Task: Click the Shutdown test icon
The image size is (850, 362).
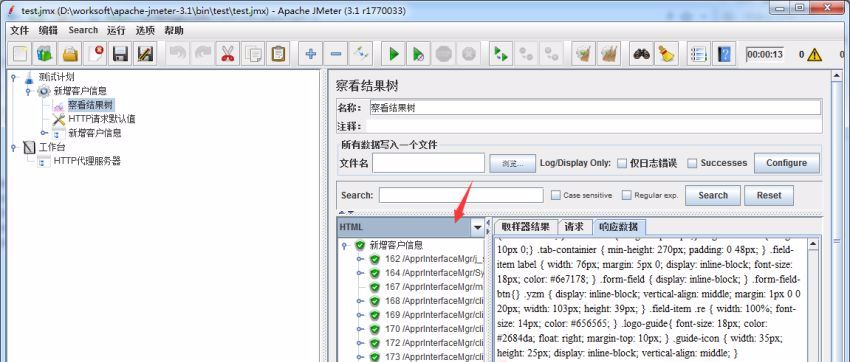Action: point(468,54)
